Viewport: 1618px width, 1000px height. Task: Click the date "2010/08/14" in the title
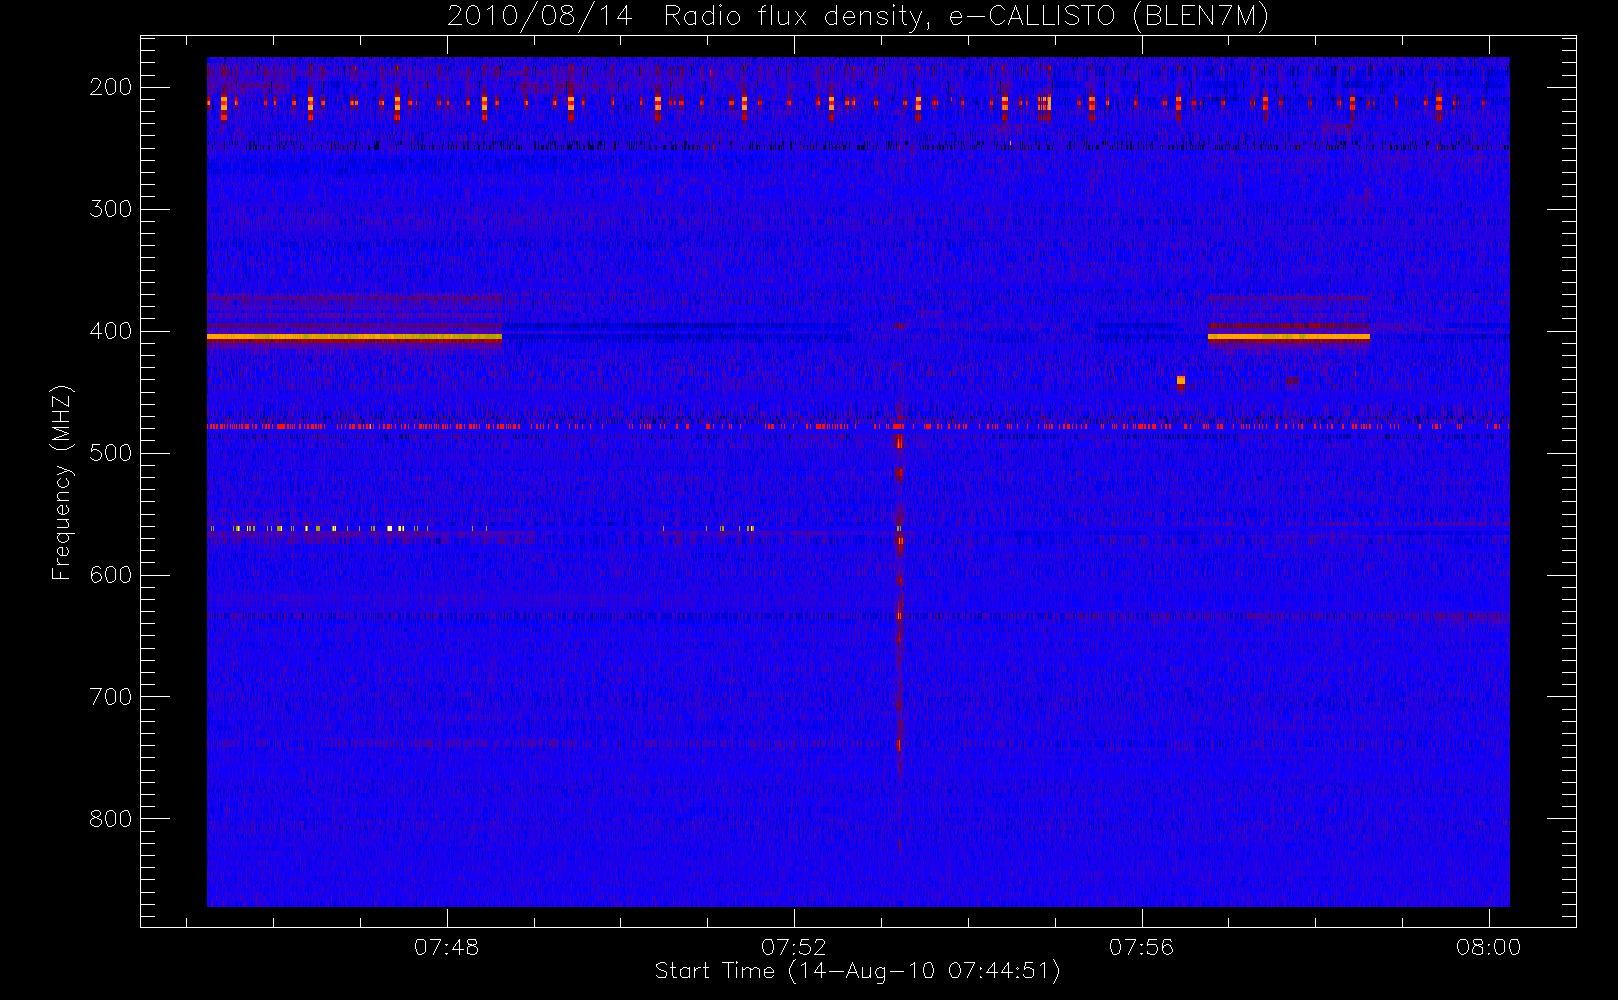[539, 16]
